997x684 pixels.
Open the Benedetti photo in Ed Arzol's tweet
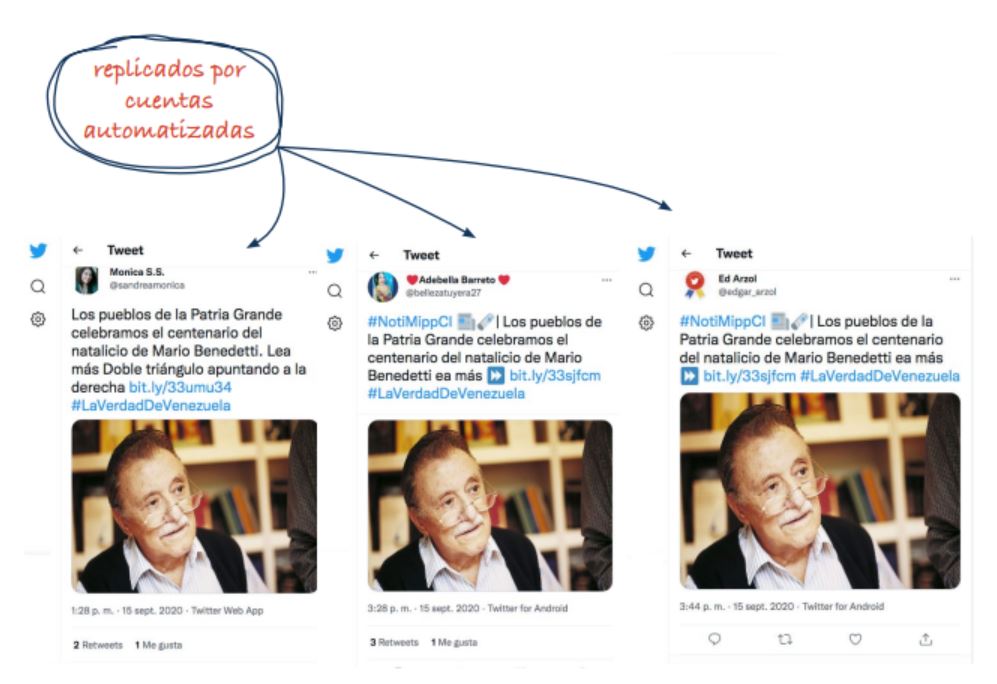click(x=820, y=491)
